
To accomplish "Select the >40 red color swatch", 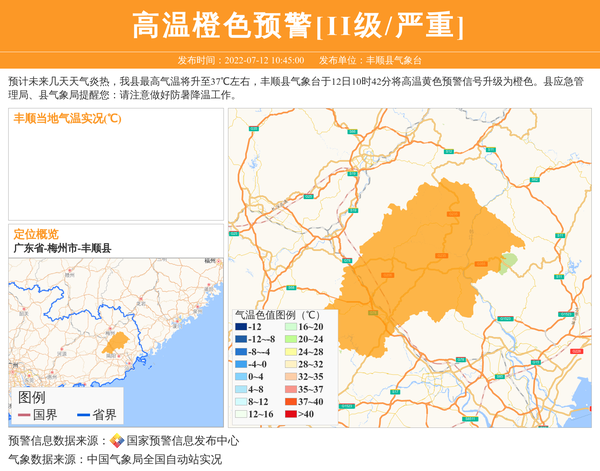I will click(287, 414).
